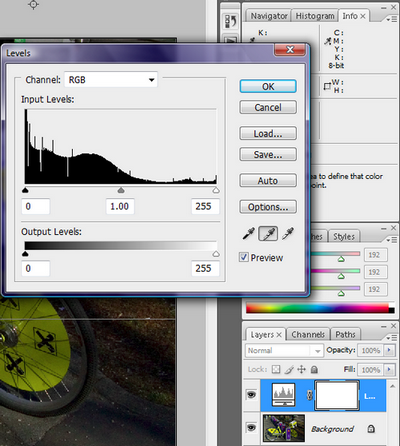Switch to the Channels tab
The height and width of the screenshot is (446, 400).
308,334
